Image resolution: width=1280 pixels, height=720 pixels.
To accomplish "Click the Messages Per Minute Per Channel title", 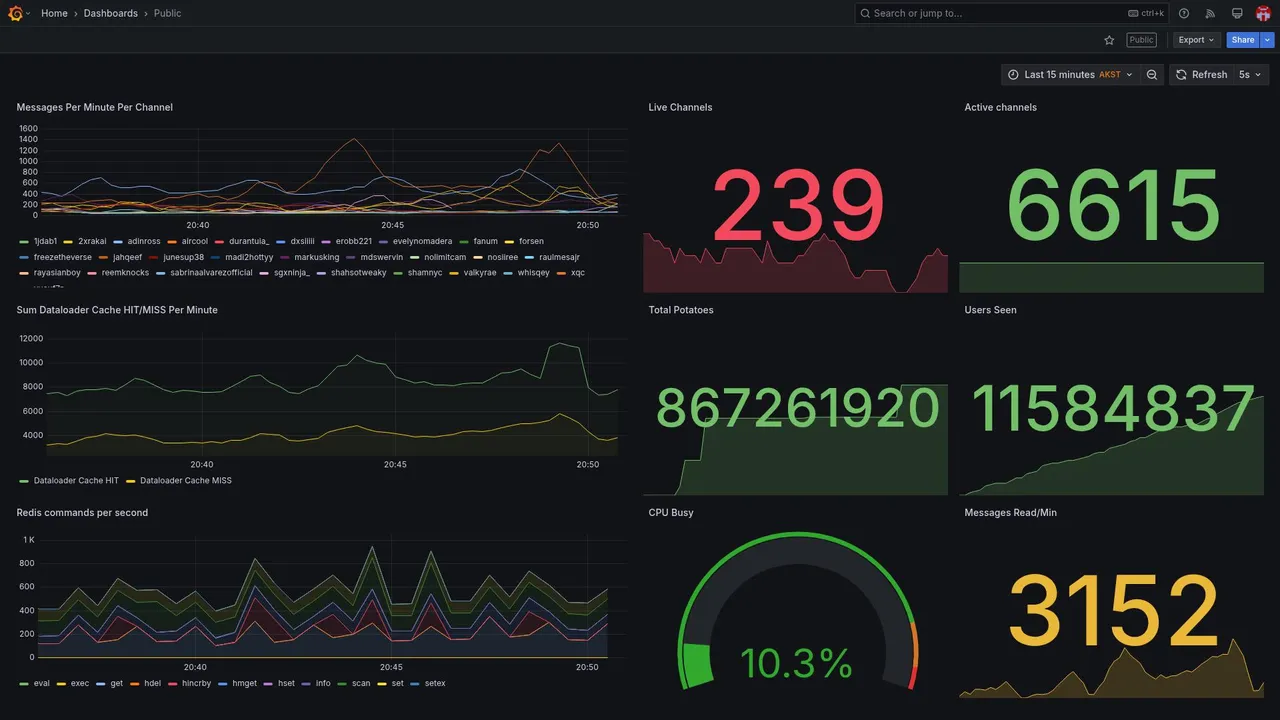I will (x=95, y=107).
